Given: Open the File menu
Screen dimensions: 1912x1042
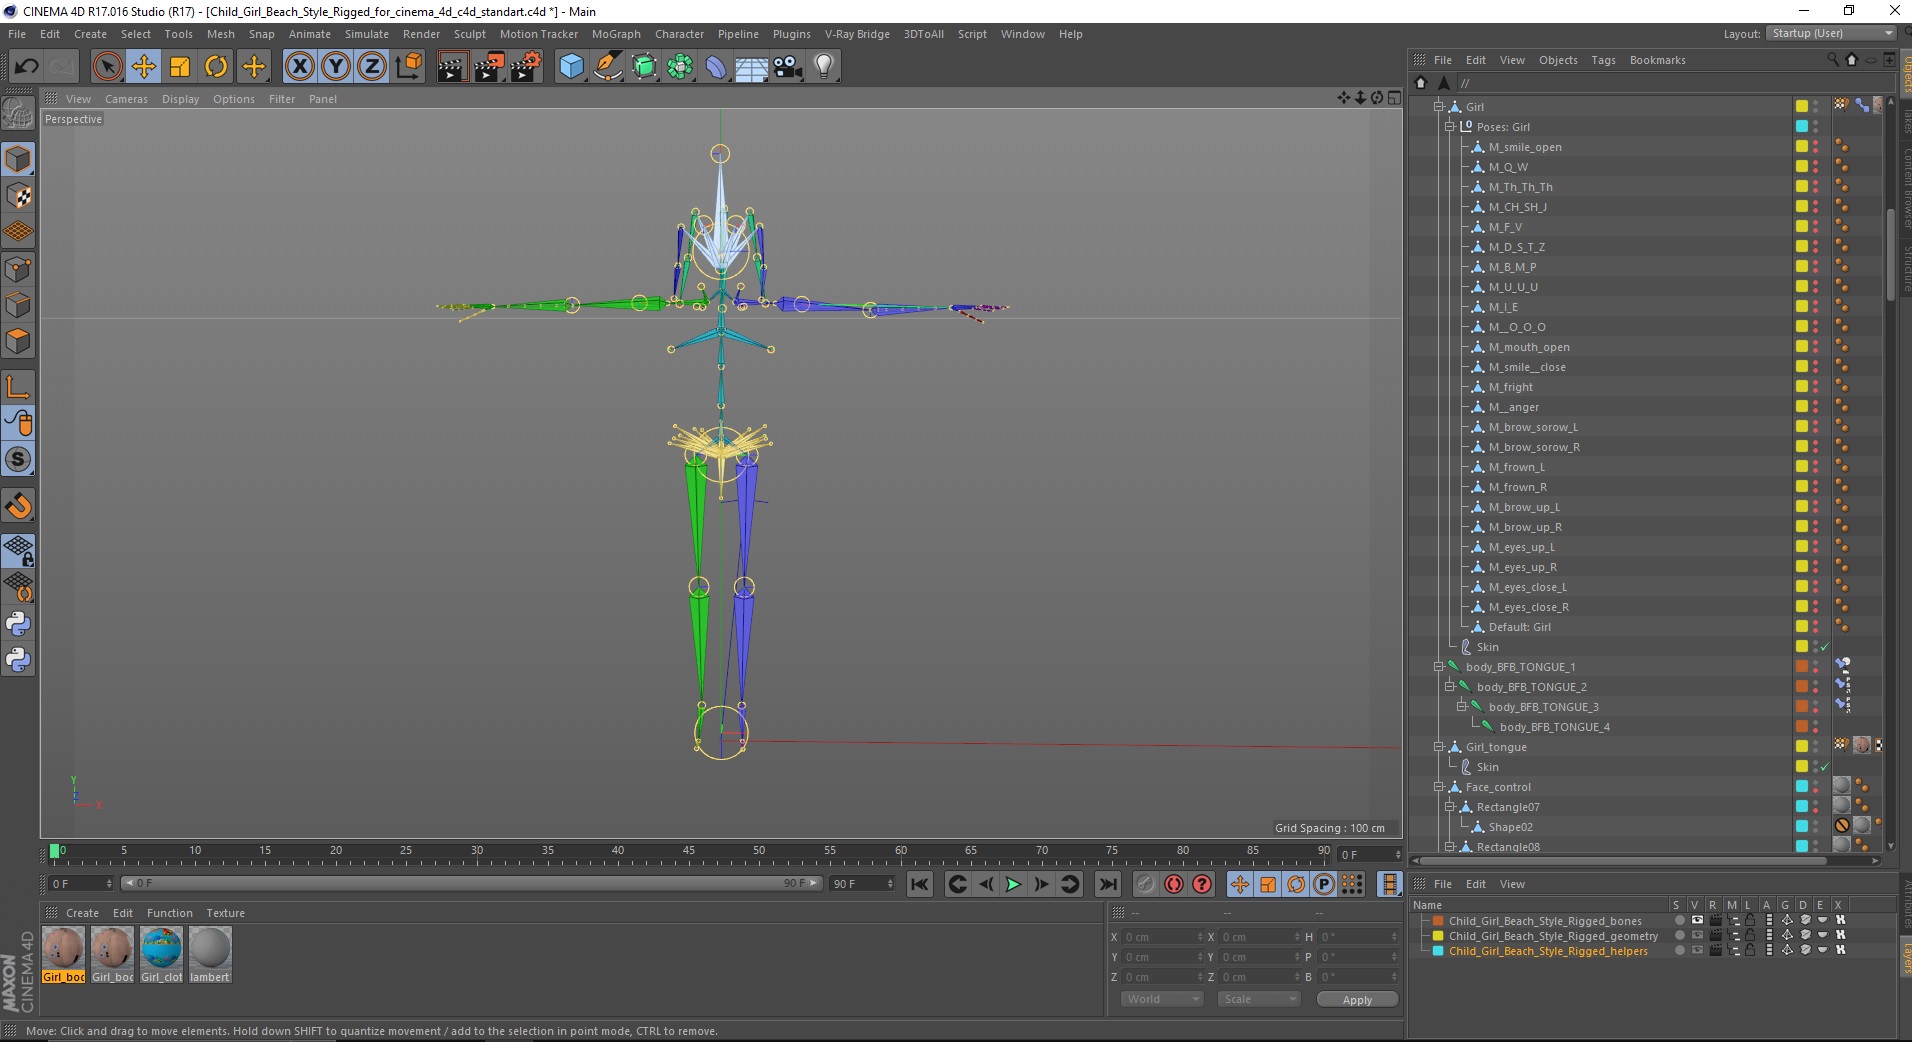Looking at the screenshot, I should point(17,34).
